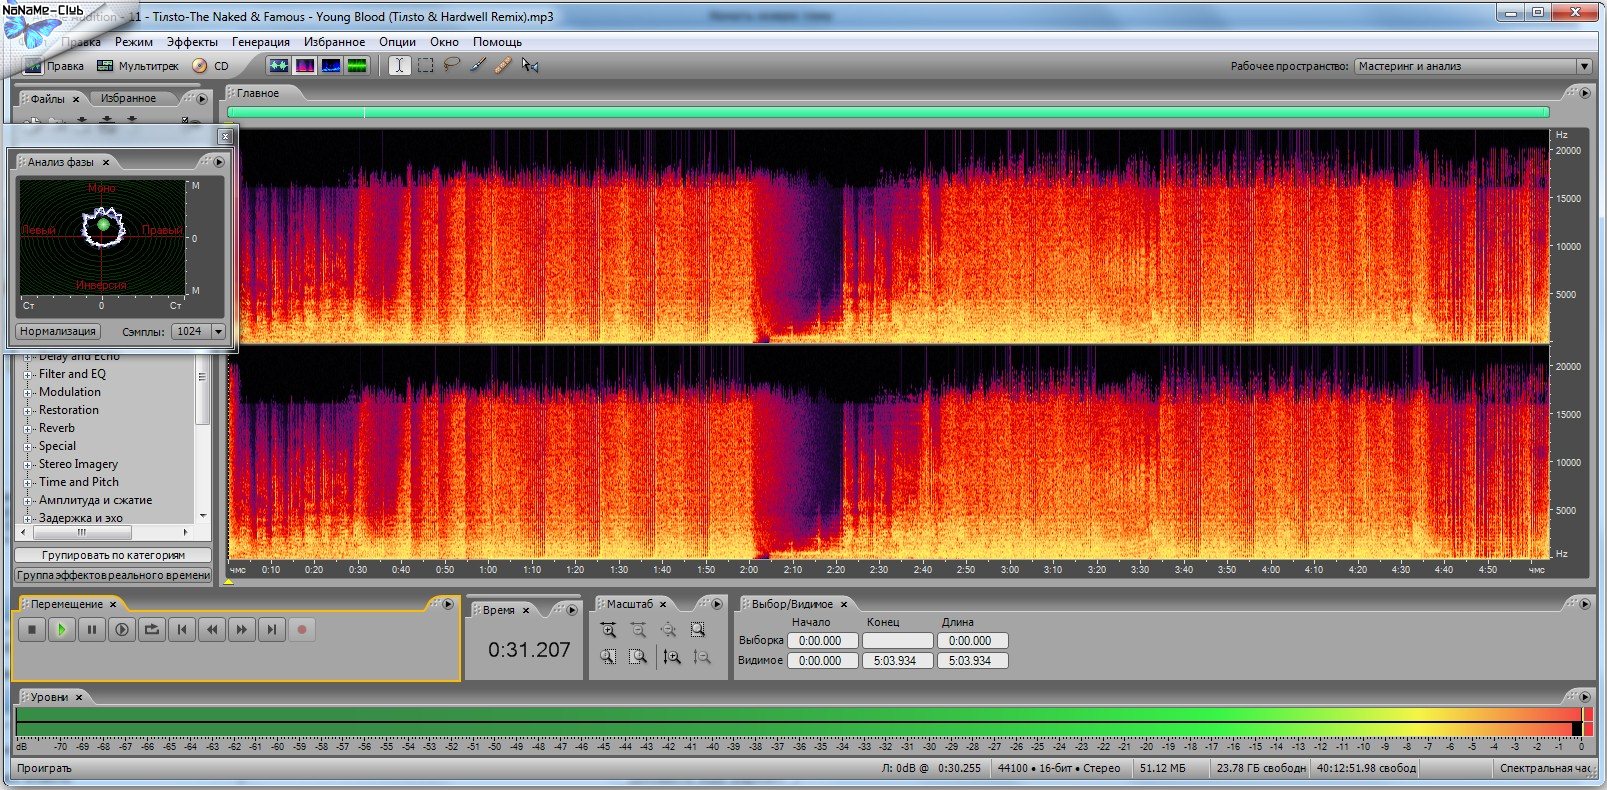Pick the Effects Paint Brush tool

478,65
